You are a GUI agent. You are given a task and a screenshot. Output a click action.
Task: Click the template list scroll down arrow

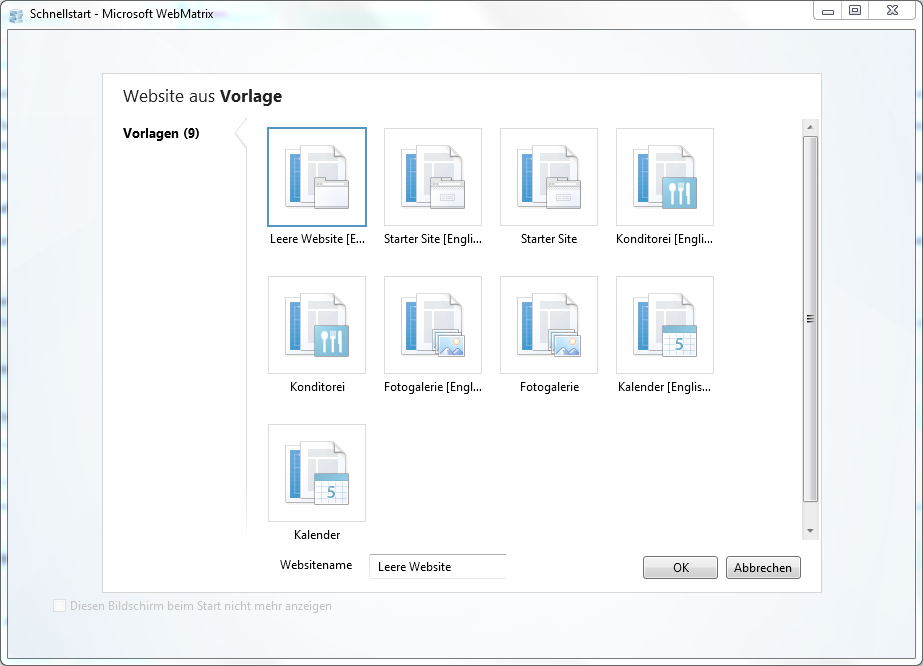pyautogui.click(x=810, y=531)
